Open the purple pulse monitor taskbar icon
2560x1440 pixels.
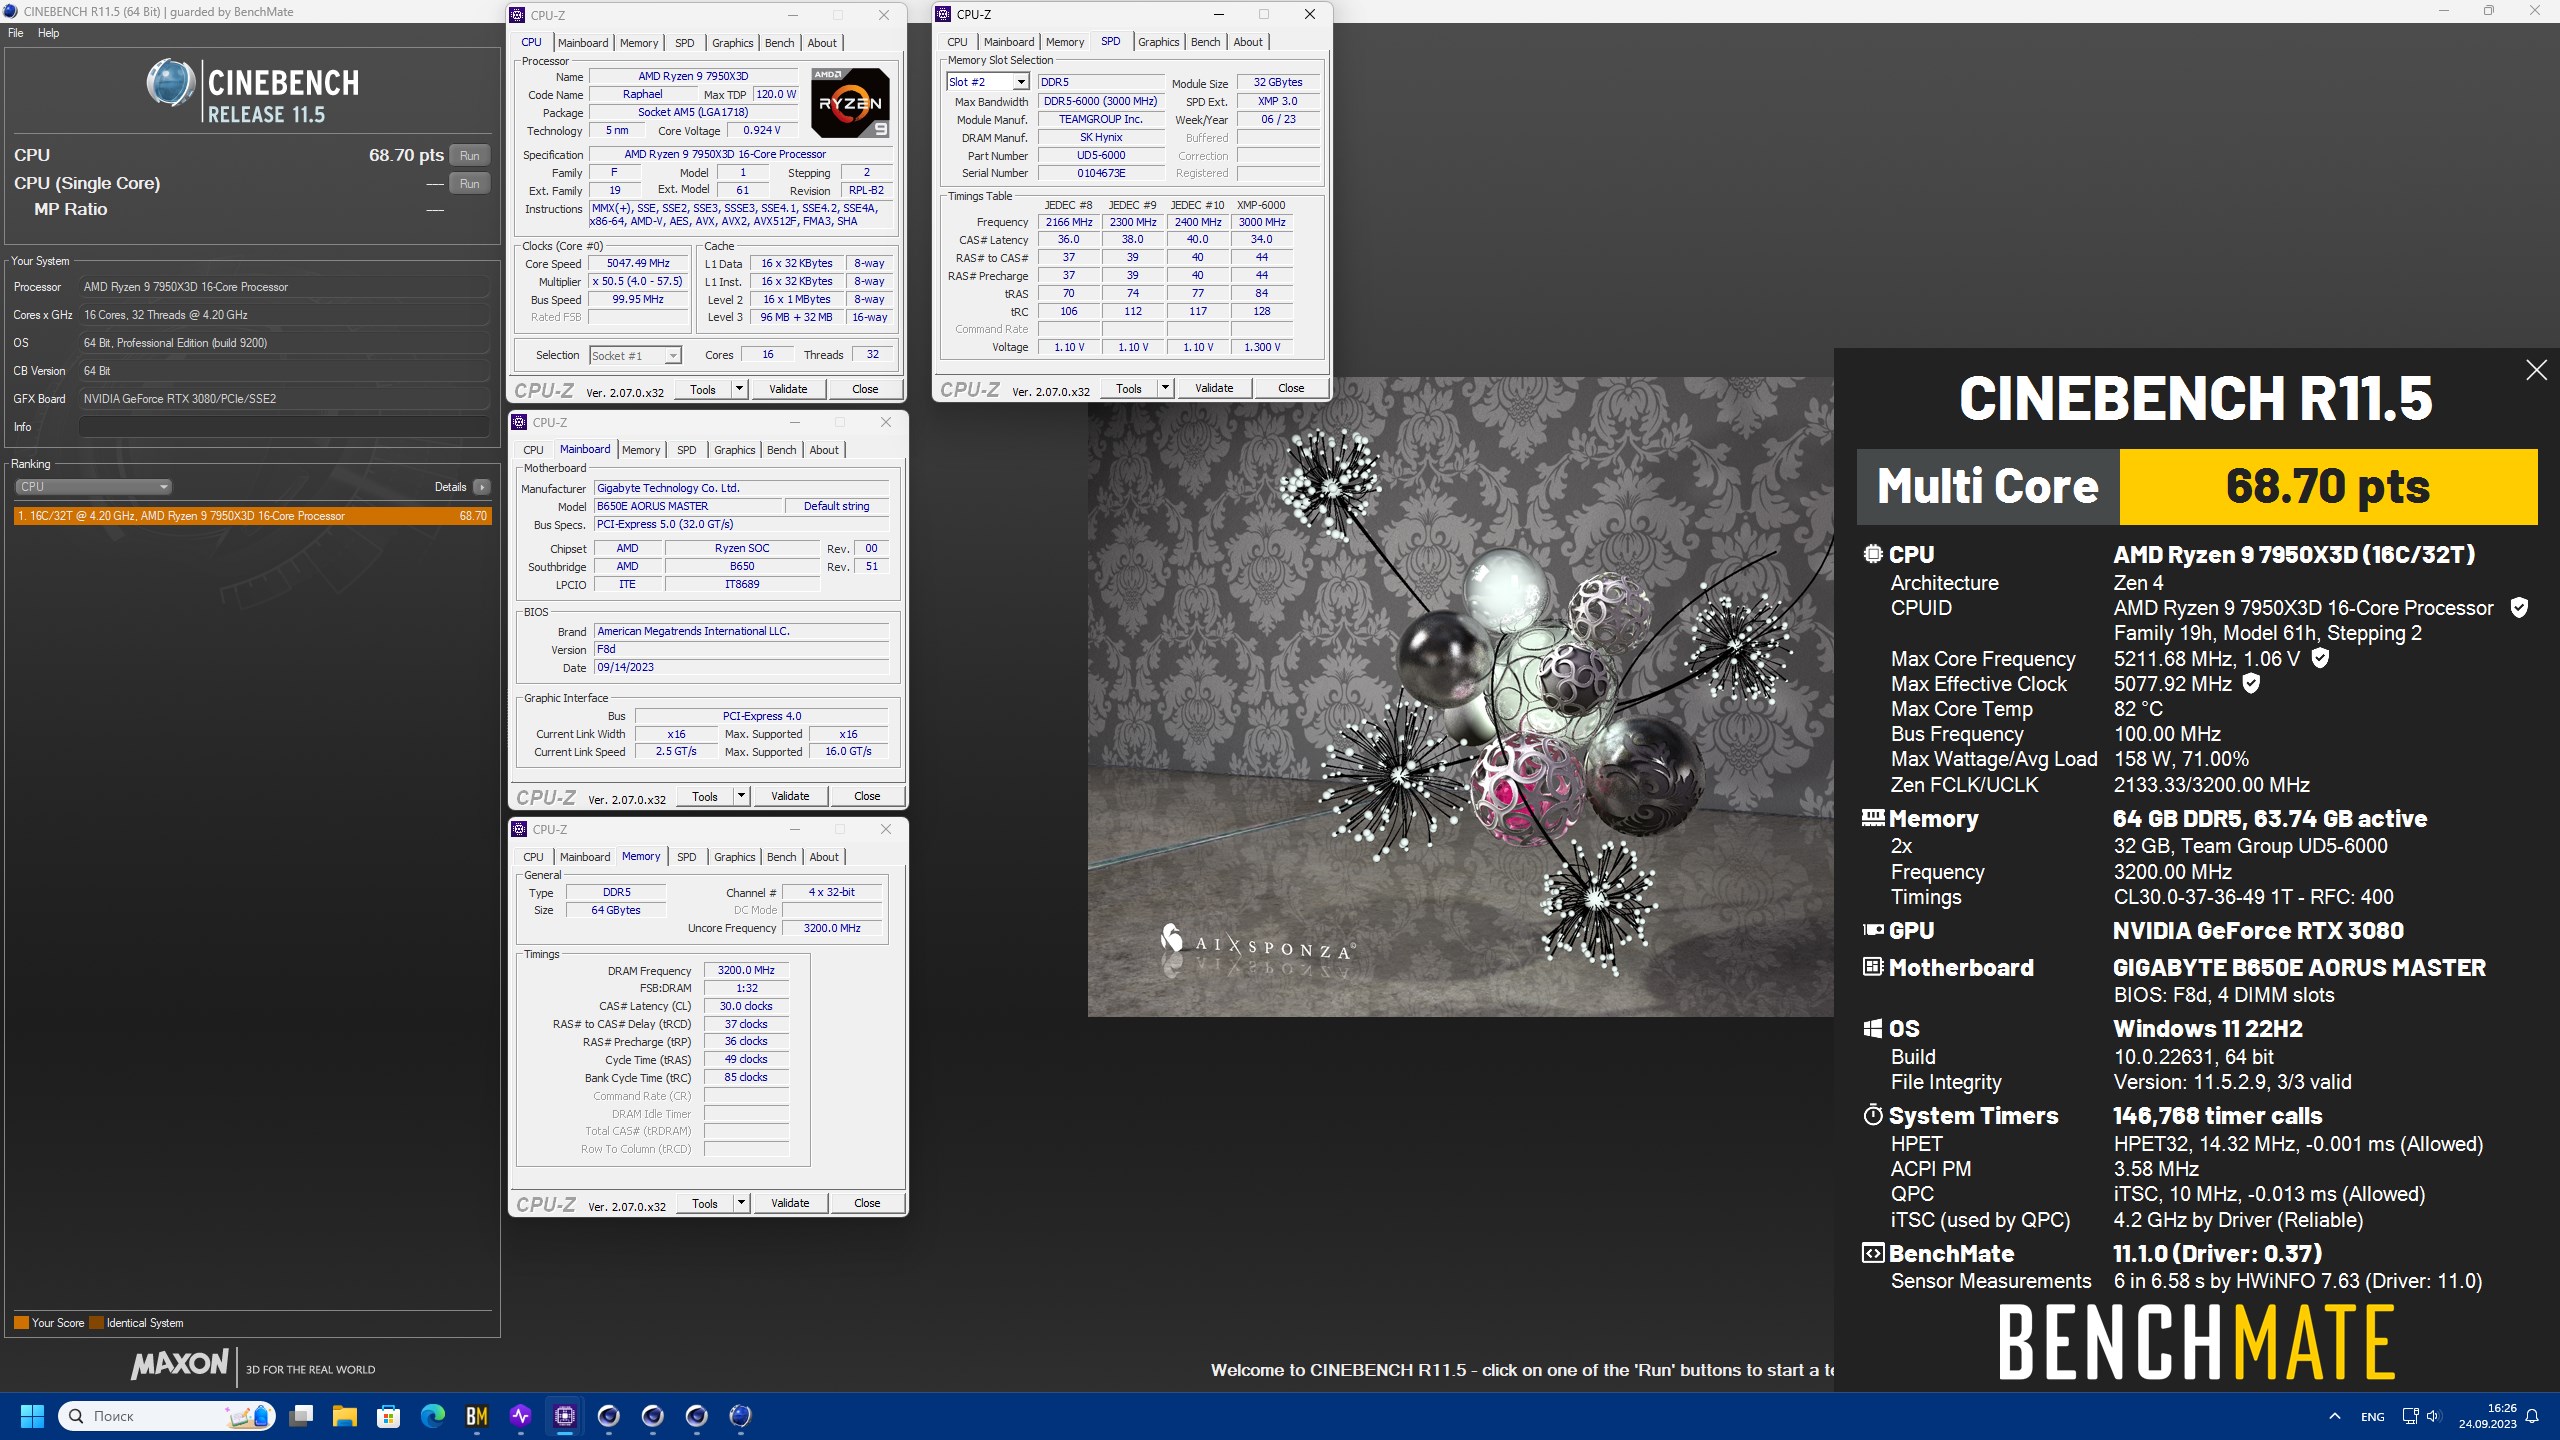(x=521, y=1416)
